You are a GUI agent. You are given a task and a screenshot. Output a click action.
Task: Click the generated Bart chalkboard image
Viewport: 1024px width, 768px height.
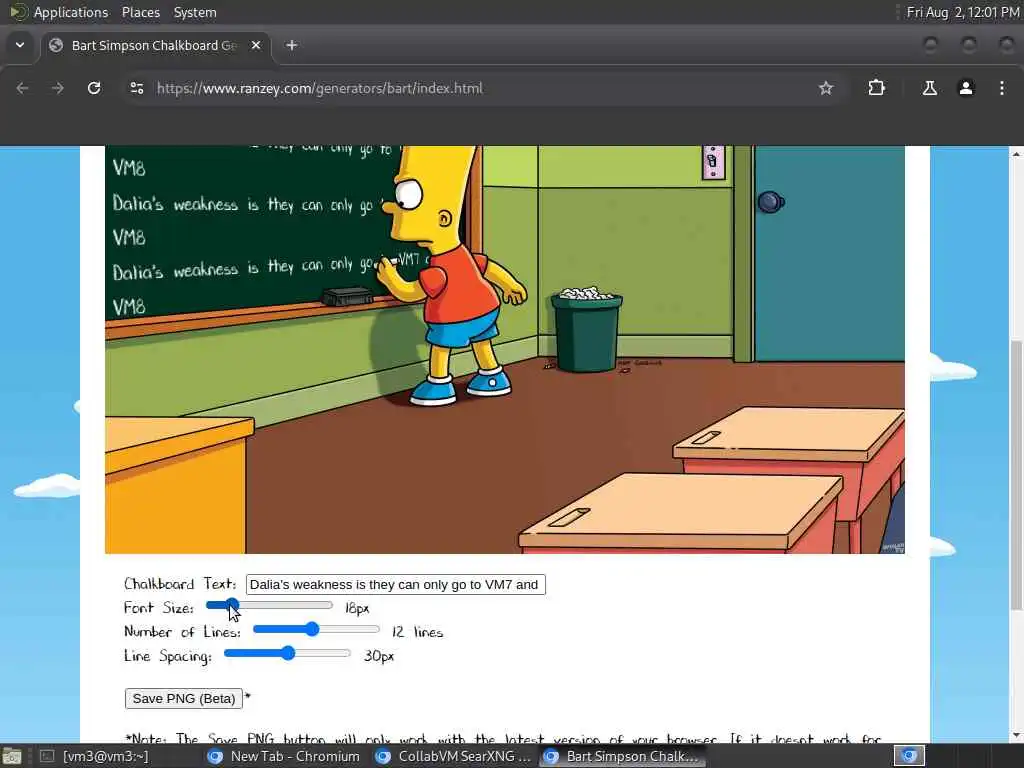click(x=505, y=349)
